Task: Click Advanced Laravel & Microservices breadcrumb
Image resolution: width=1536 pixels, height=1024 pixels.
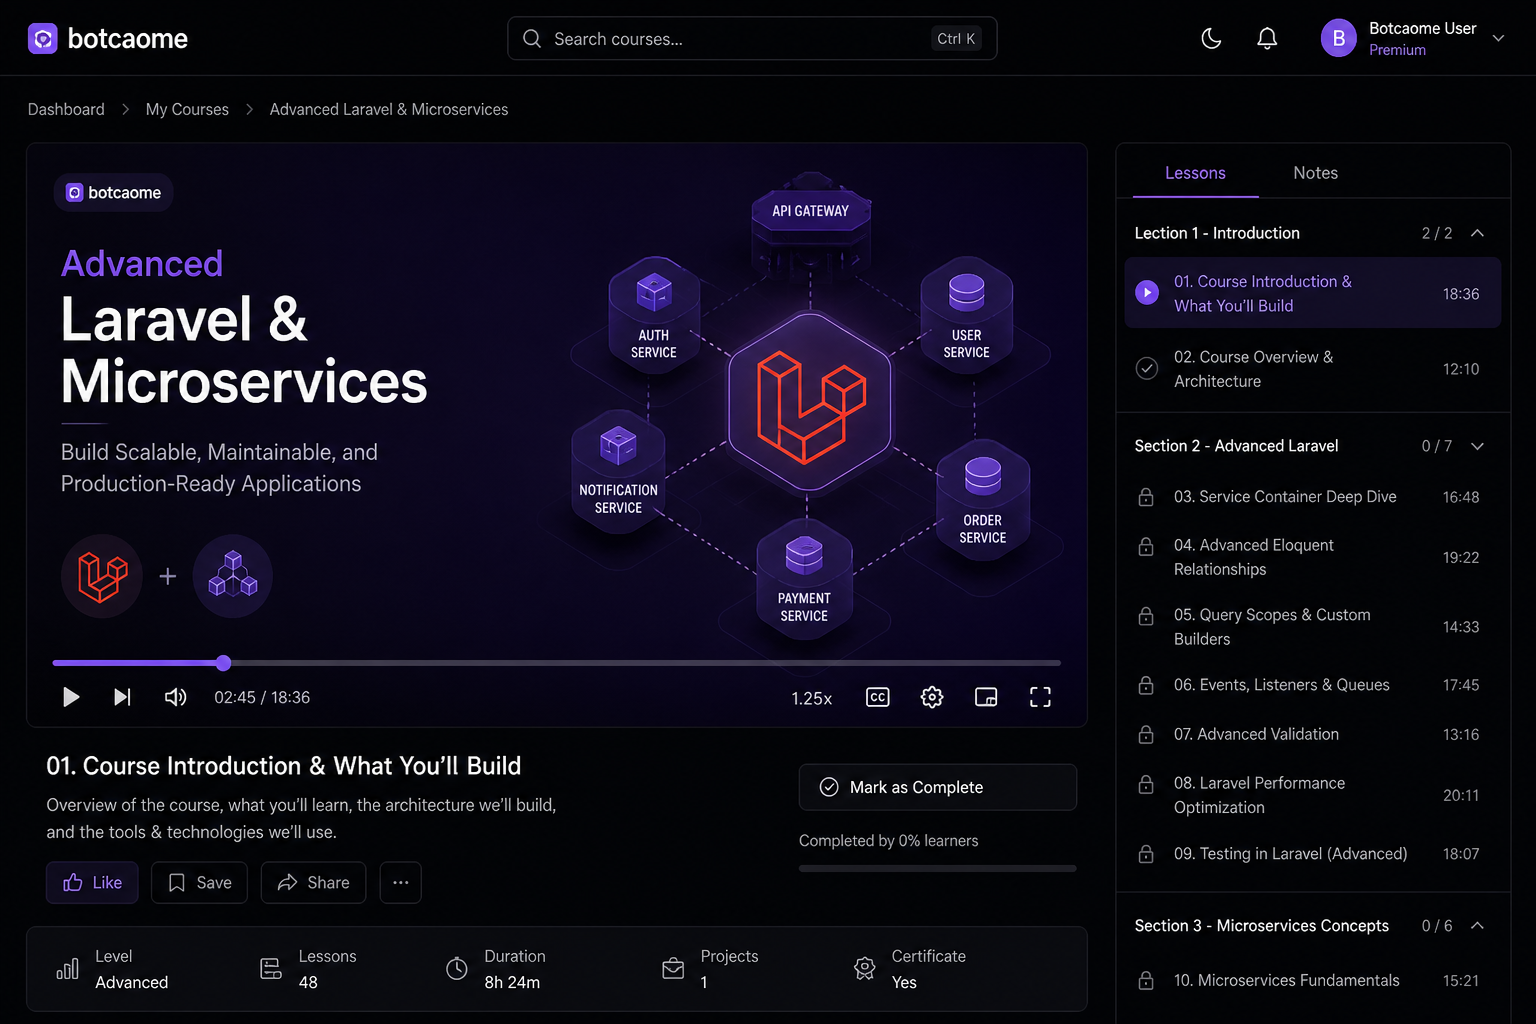Action: pyautogui.click(x=389, y=109)
